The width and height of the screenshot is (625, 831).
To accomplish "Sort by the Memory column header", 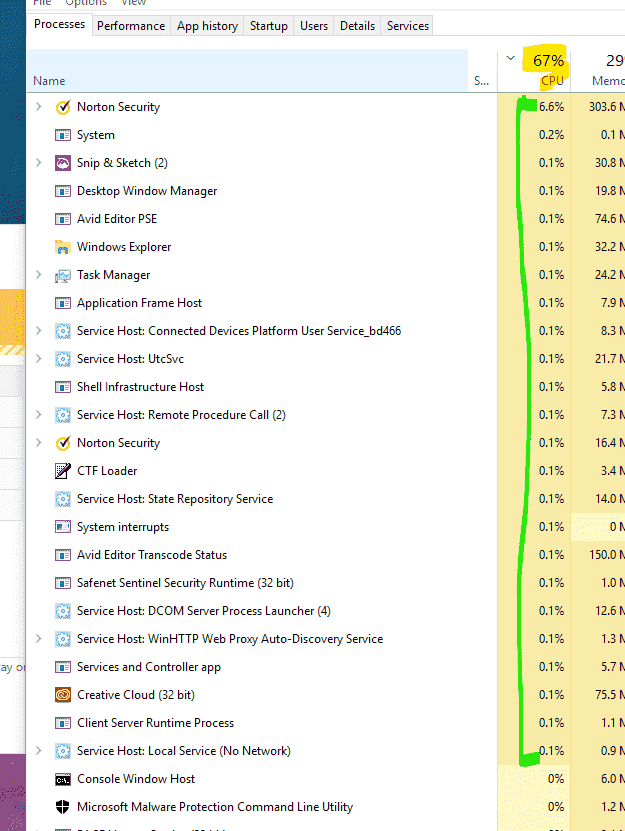I will pyautogui.click(x=598, y=70).
